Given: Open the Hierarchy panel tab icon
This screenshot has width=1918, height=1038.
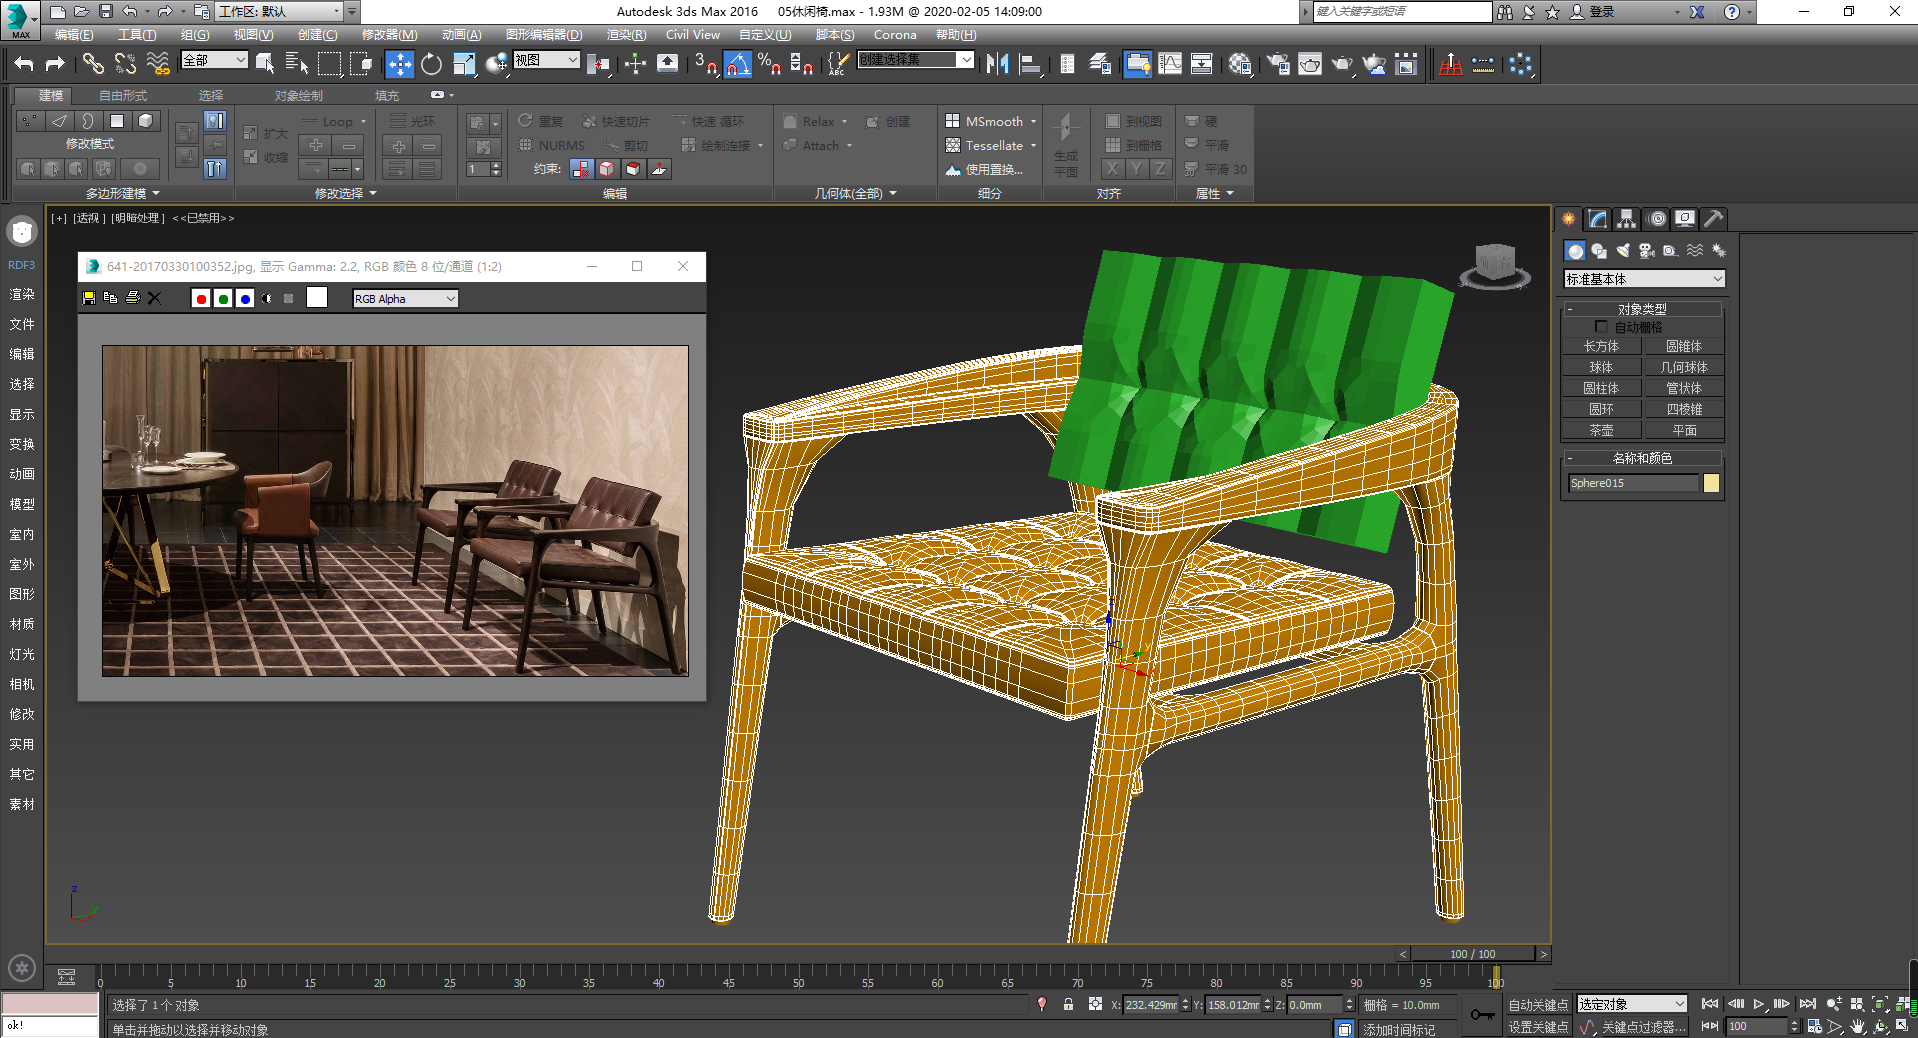Looking at the screenshot, I should click(1627, 219).
